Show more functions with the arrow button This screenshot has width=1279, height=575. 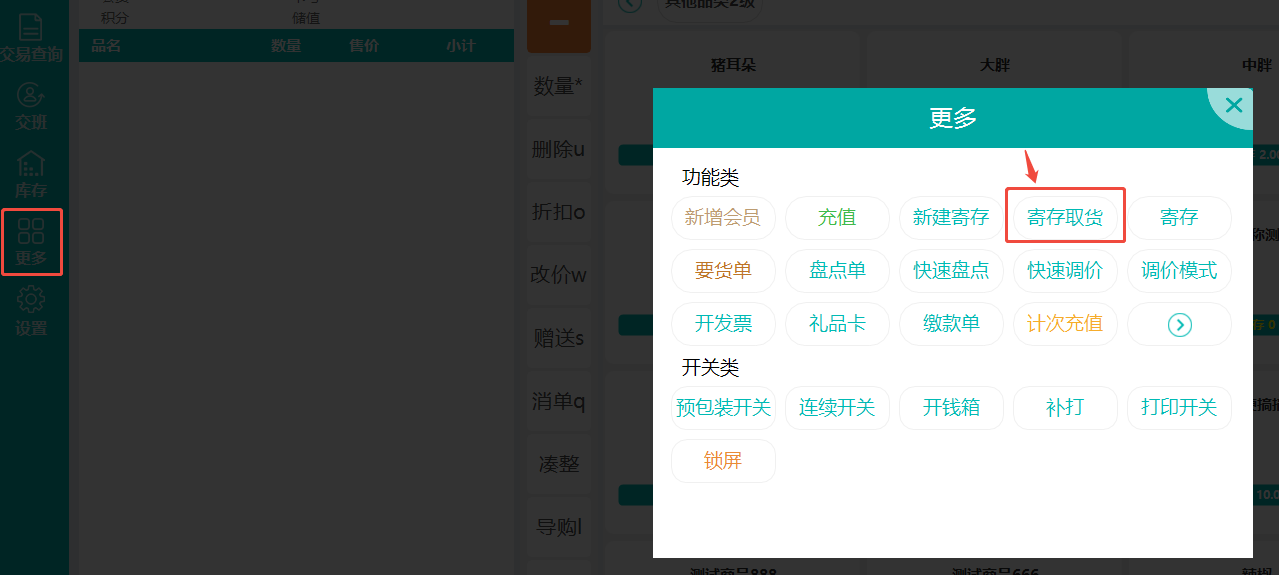click(x=1179, y=324)
